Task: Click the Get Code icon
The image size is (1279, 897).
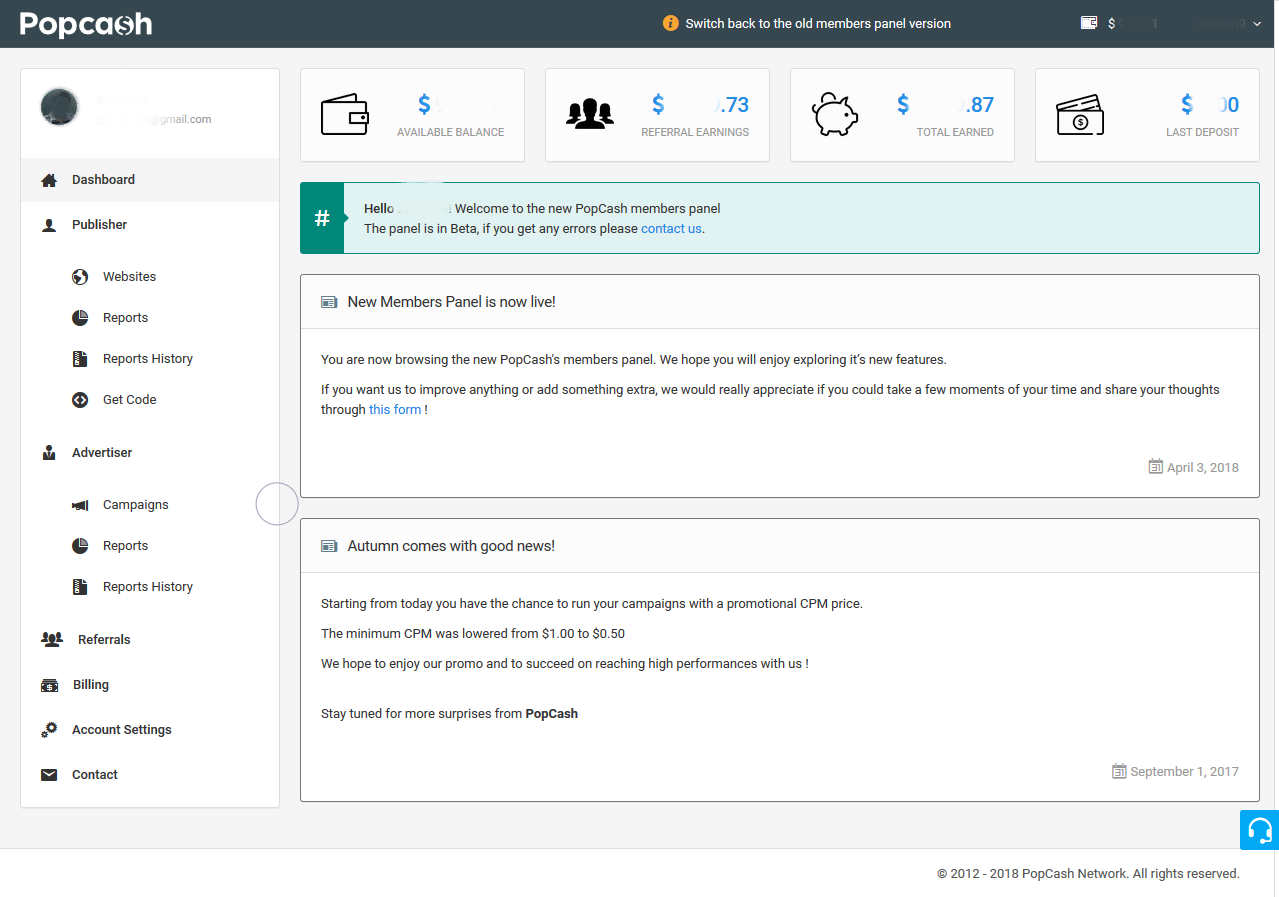Action: pos(80,400)
